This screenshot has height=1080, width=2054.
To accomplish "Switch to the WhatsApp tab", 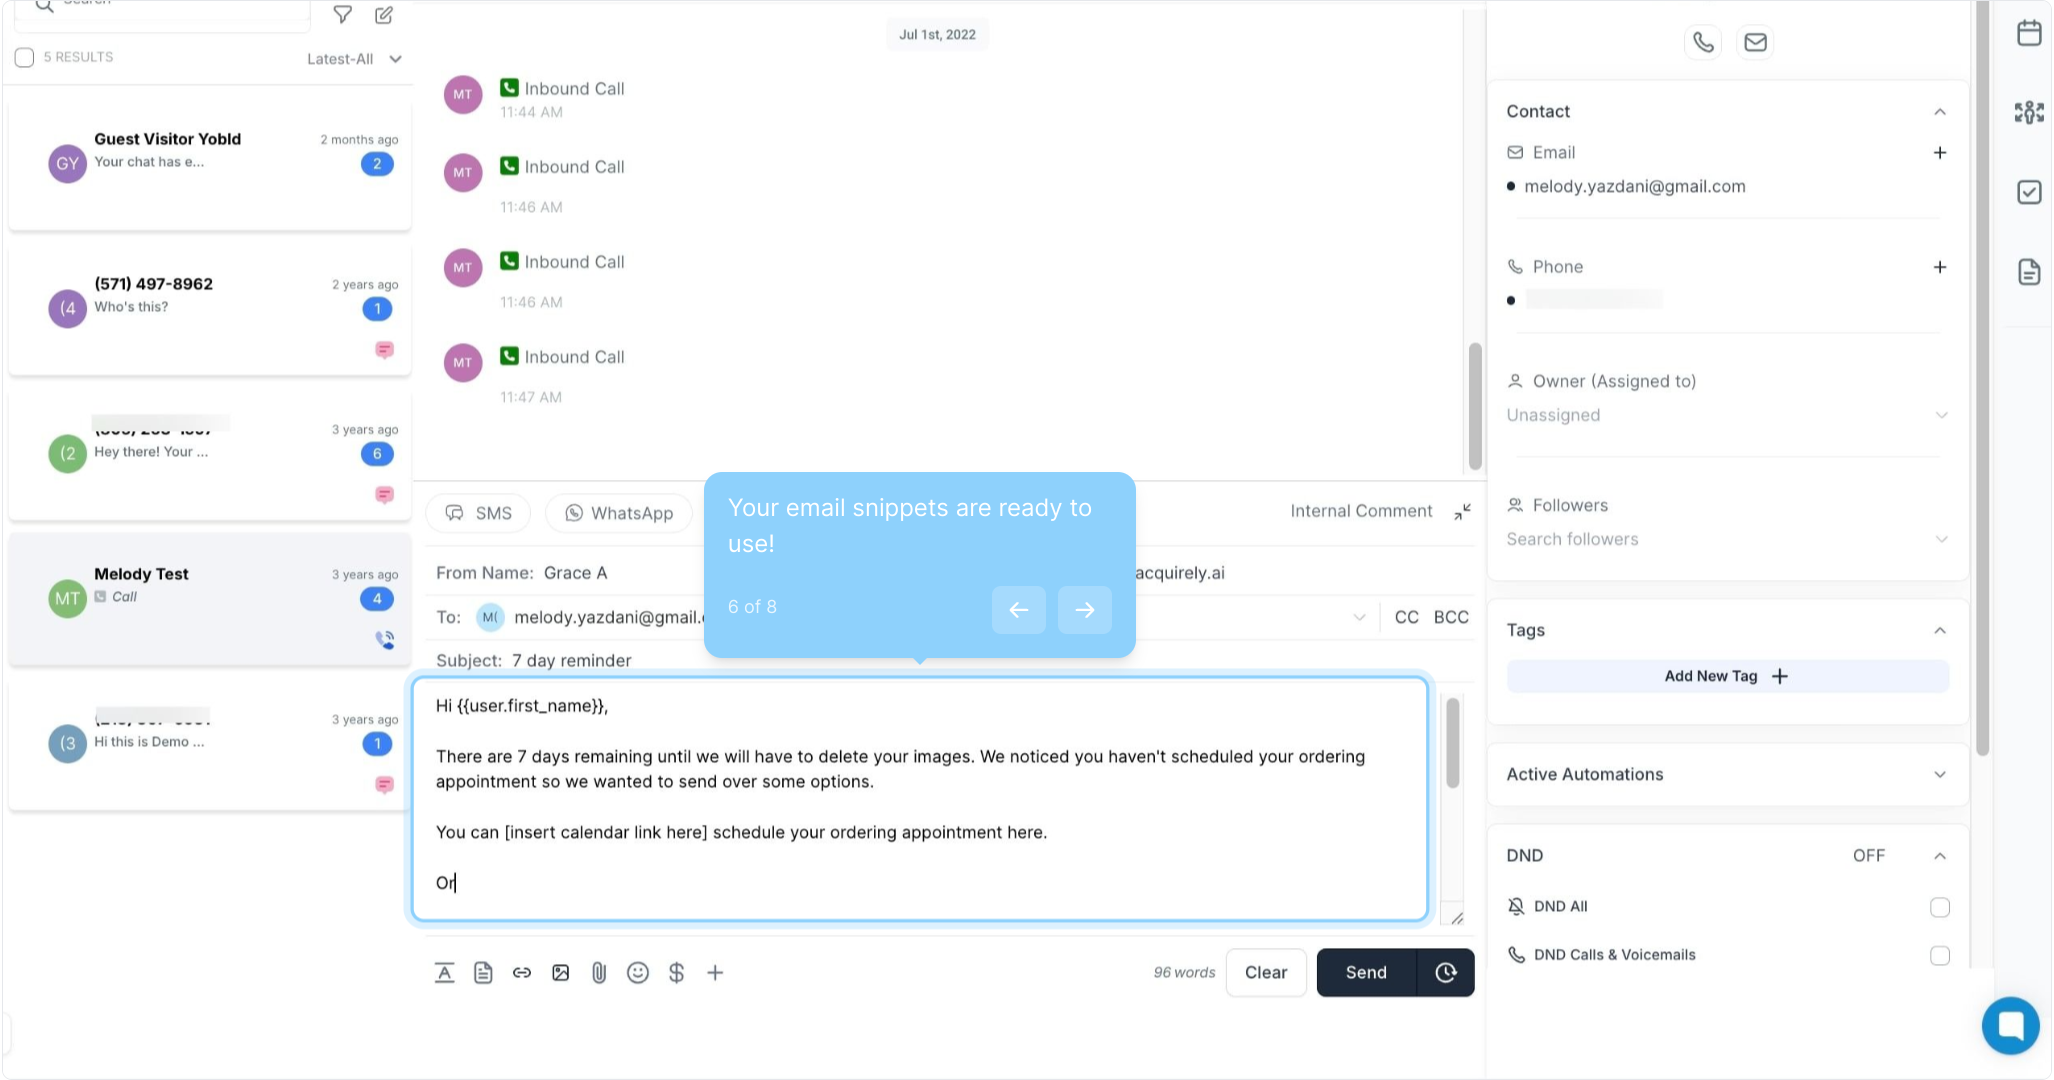I will click(618, 513).
